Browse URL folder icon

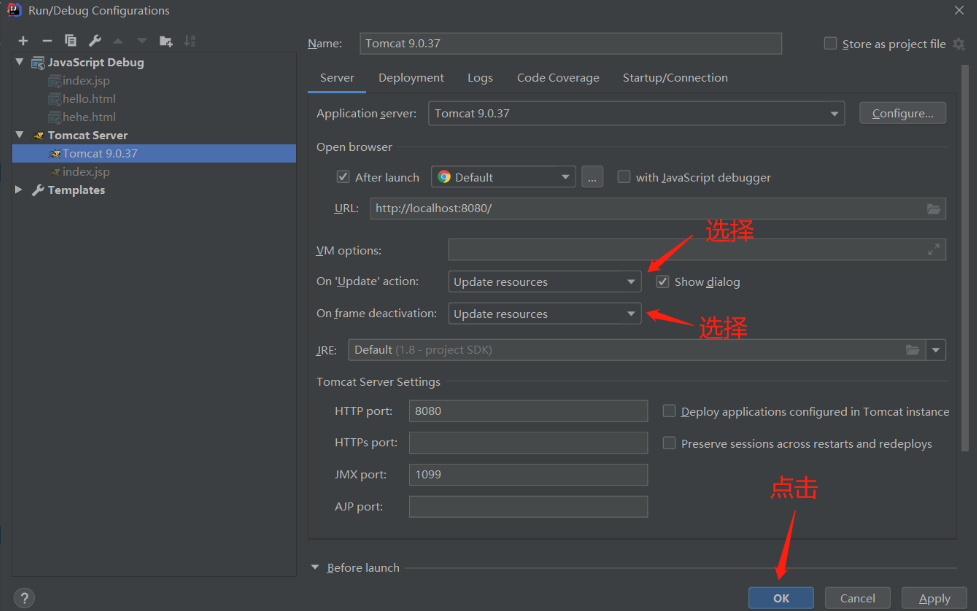point(933,209)
